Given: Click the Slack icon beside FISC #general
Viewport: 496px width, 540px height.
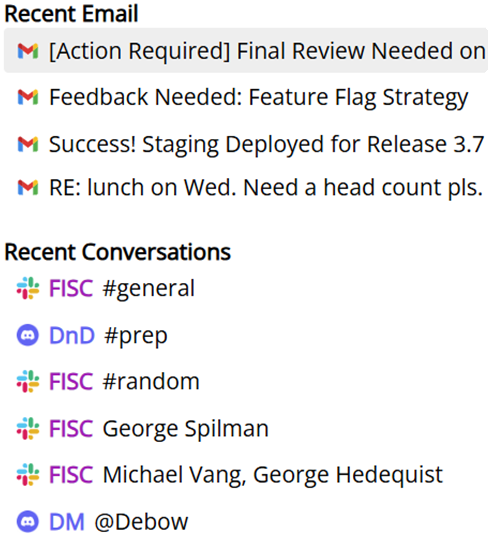Looking at the screenshot, I should click(x=28, y=288).
